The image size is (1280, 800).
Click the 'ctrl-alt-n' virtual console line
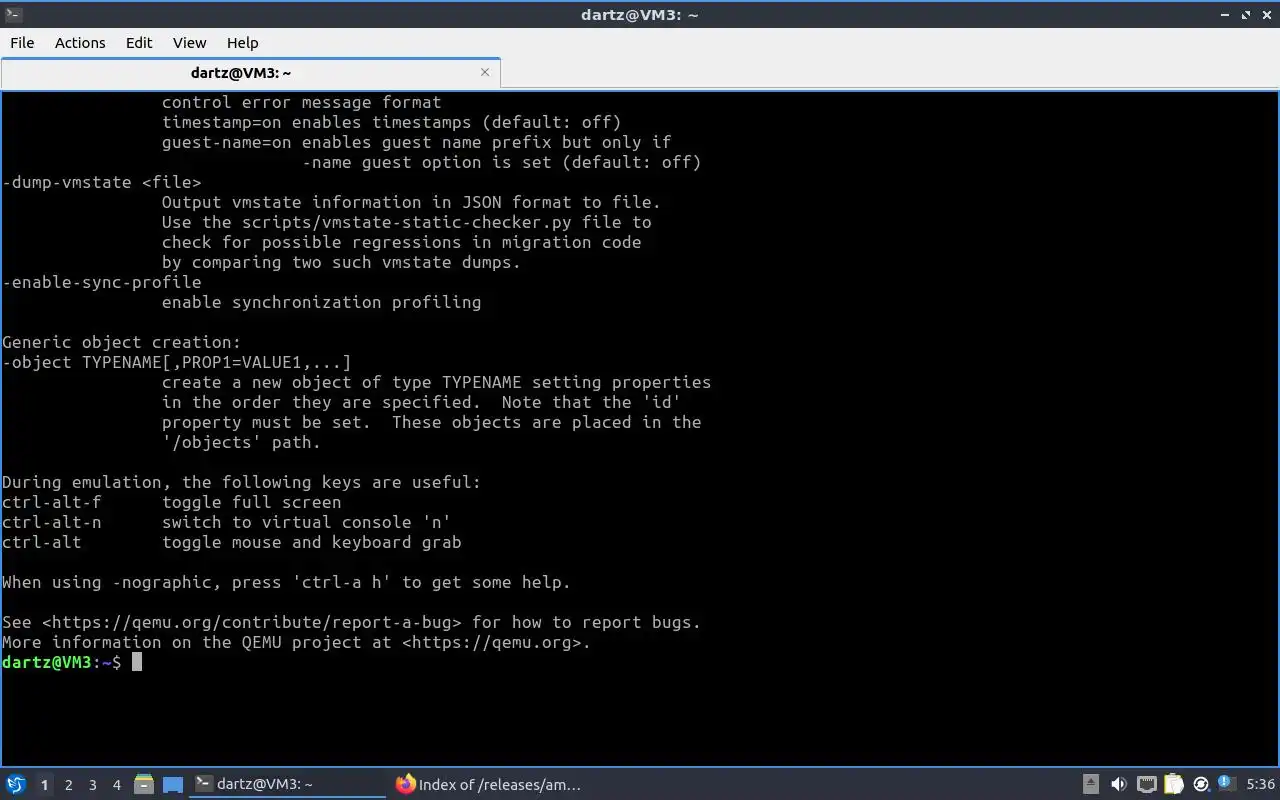(x=227, y=522)
